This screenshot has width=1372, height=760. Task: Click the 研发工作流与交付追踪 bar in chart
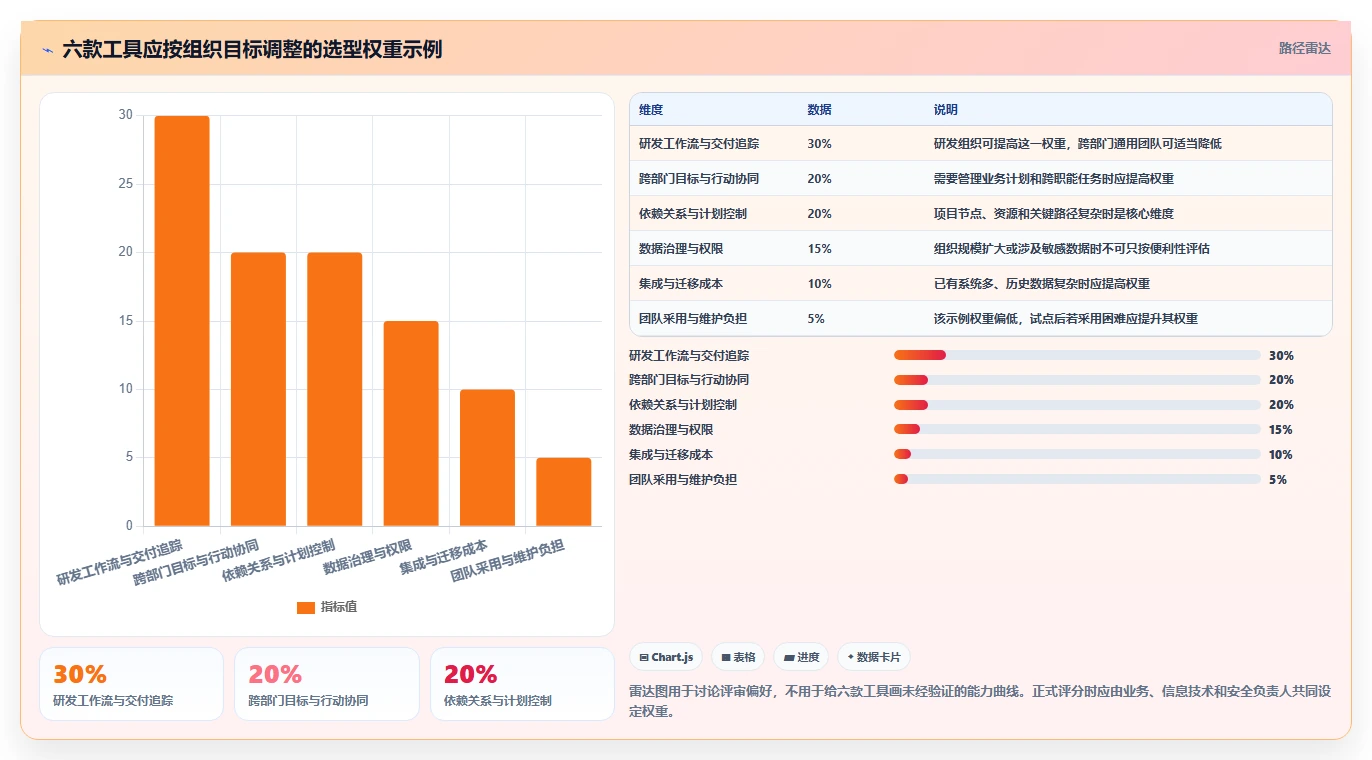point(182,321)
